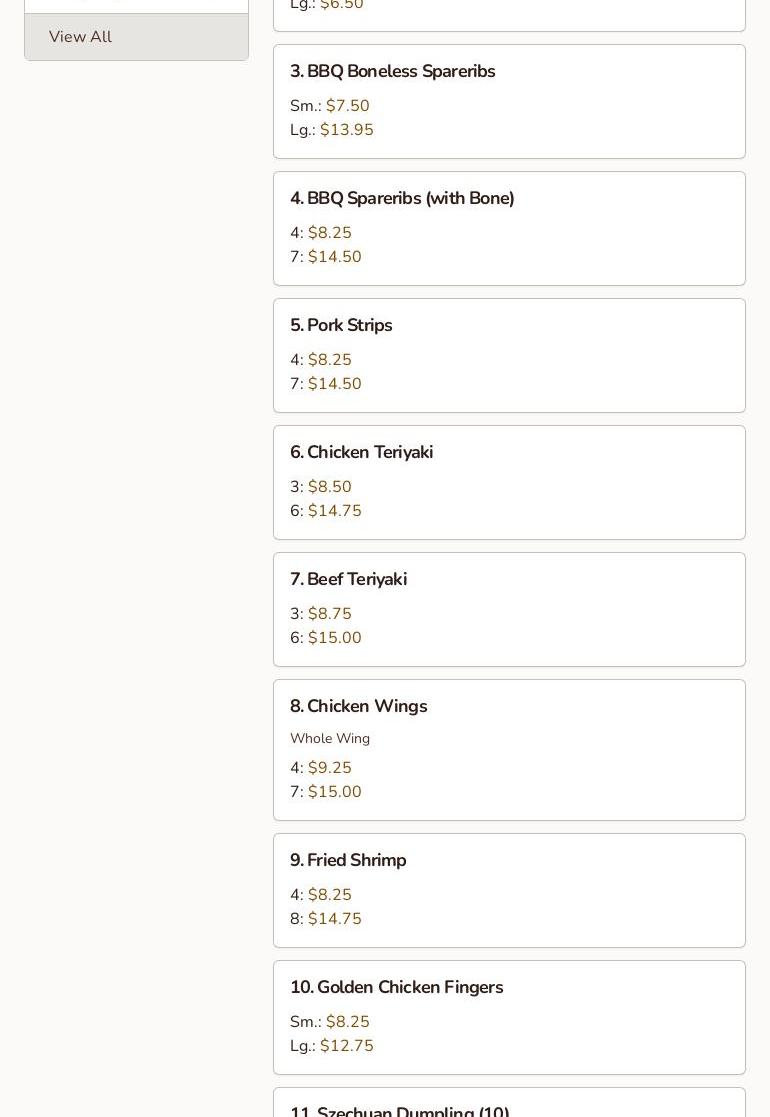770x1117 pixels.
Task: Select the $14.75 six-piece Chicken Teriyaki option
Action: coord(334,511)
